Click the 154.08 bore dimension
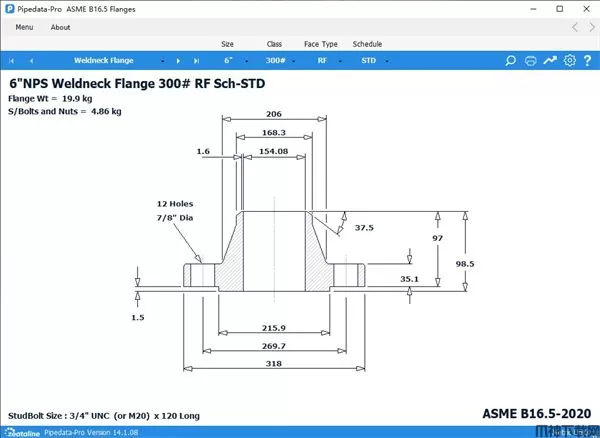The image size is (600, 438). [274, 151]
